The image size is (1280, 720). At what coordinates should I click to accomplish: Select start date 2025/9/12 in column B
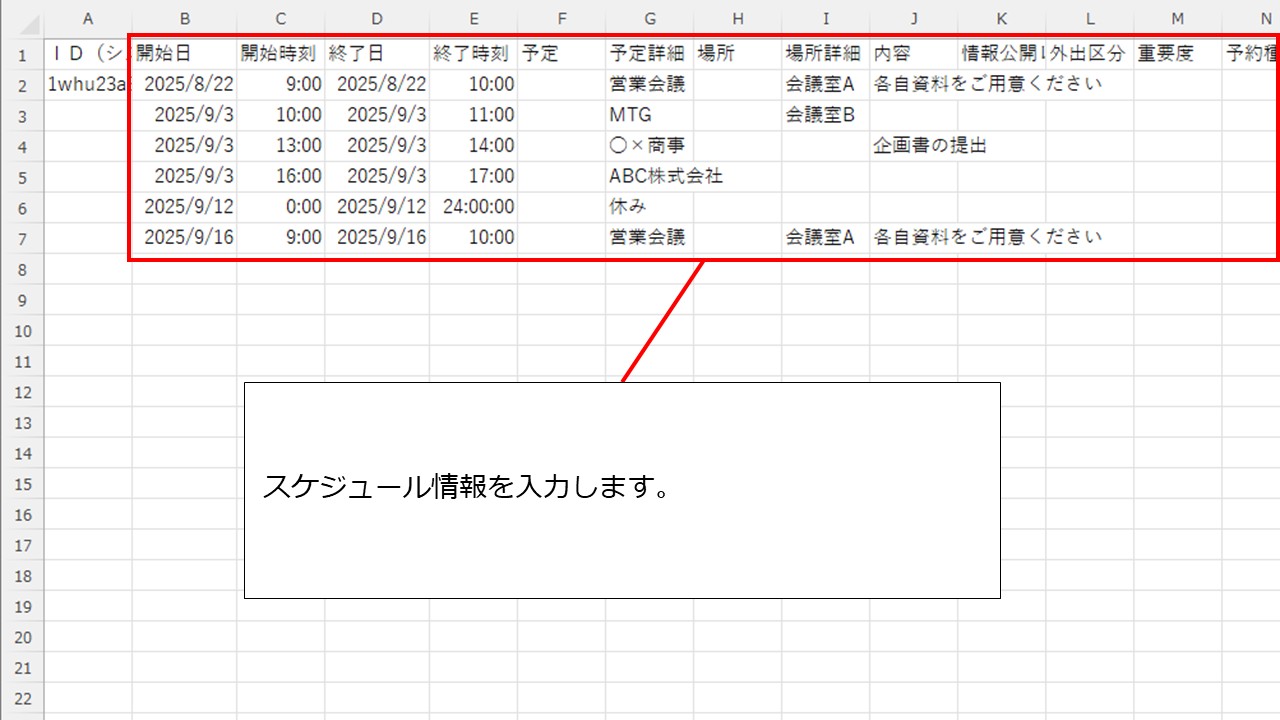point(184,208)
